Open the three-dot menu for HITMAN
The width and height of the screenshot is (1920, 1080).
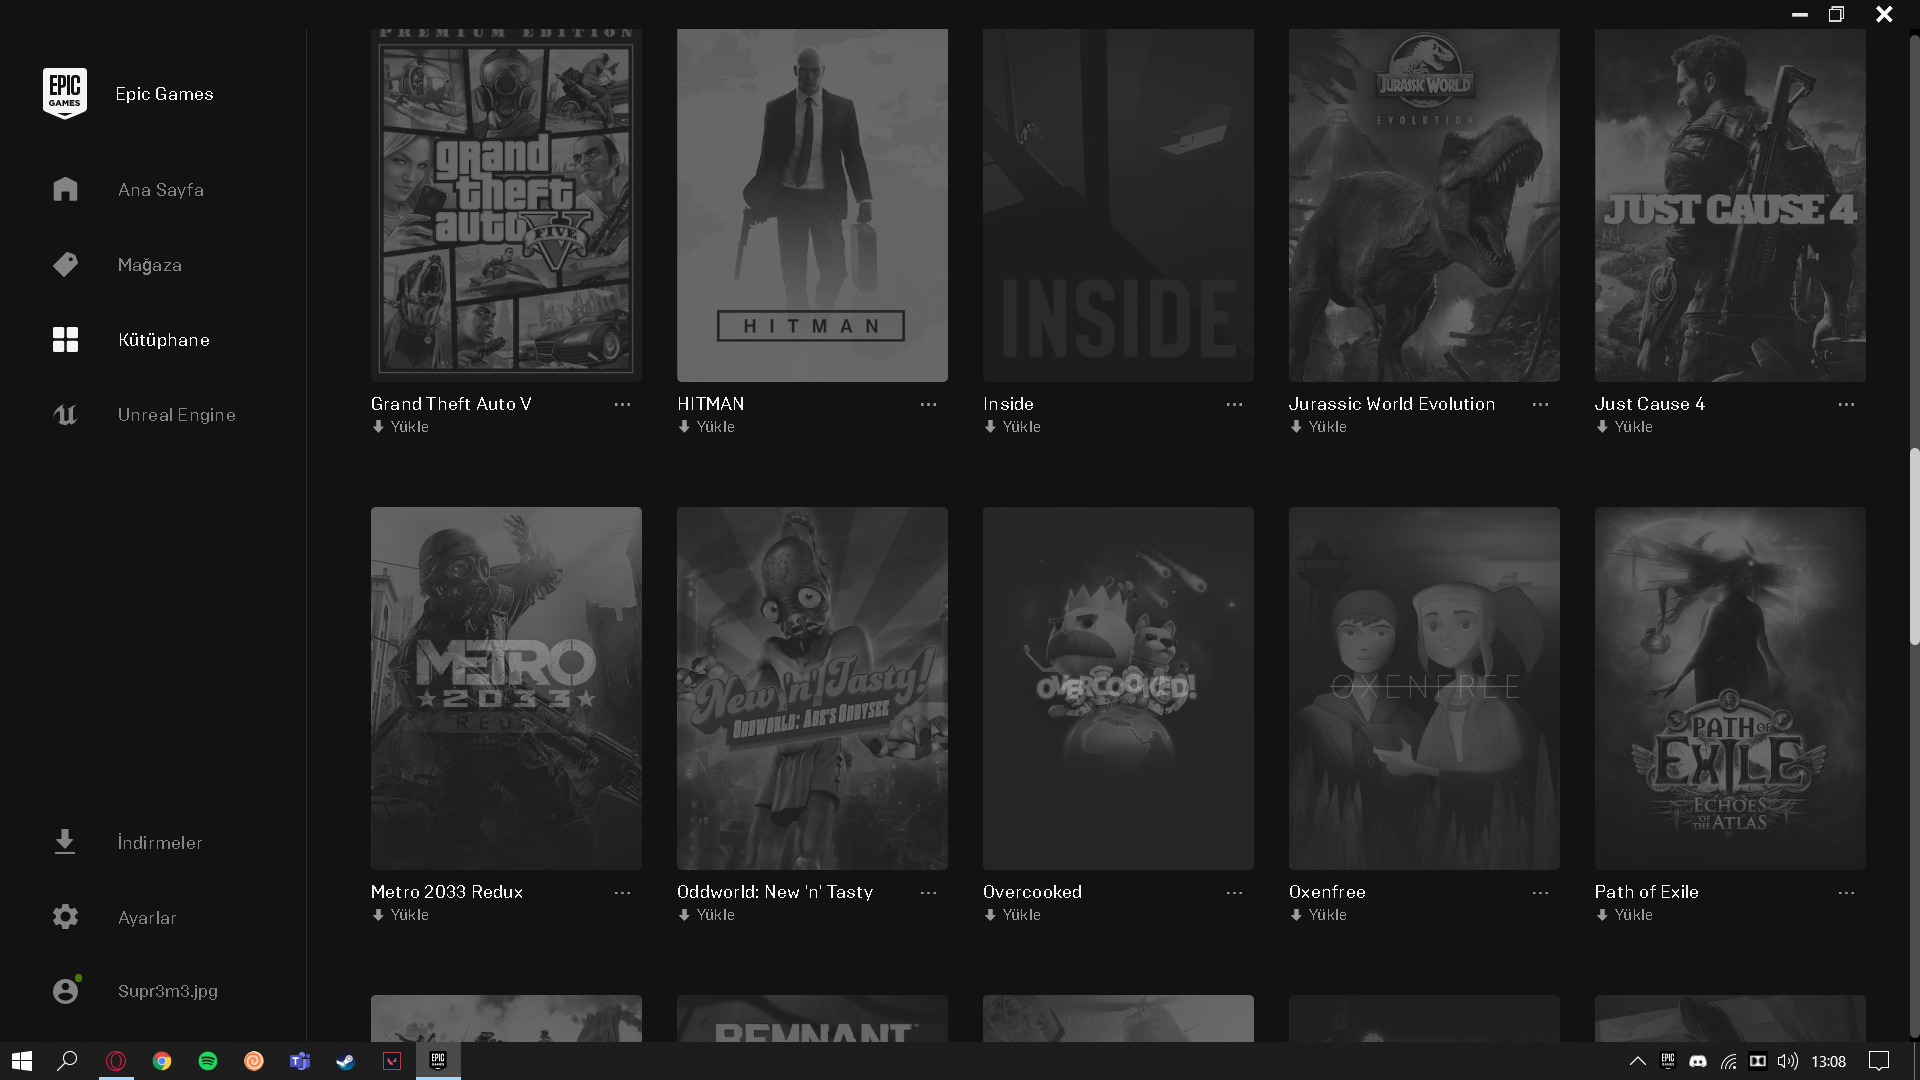pos(928,404)
